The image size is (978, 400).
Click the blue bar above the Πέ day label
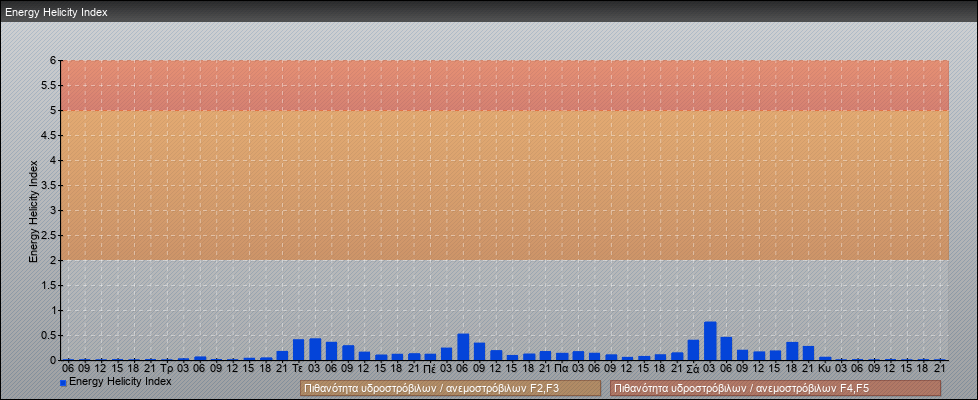click(x=430, y=357)
